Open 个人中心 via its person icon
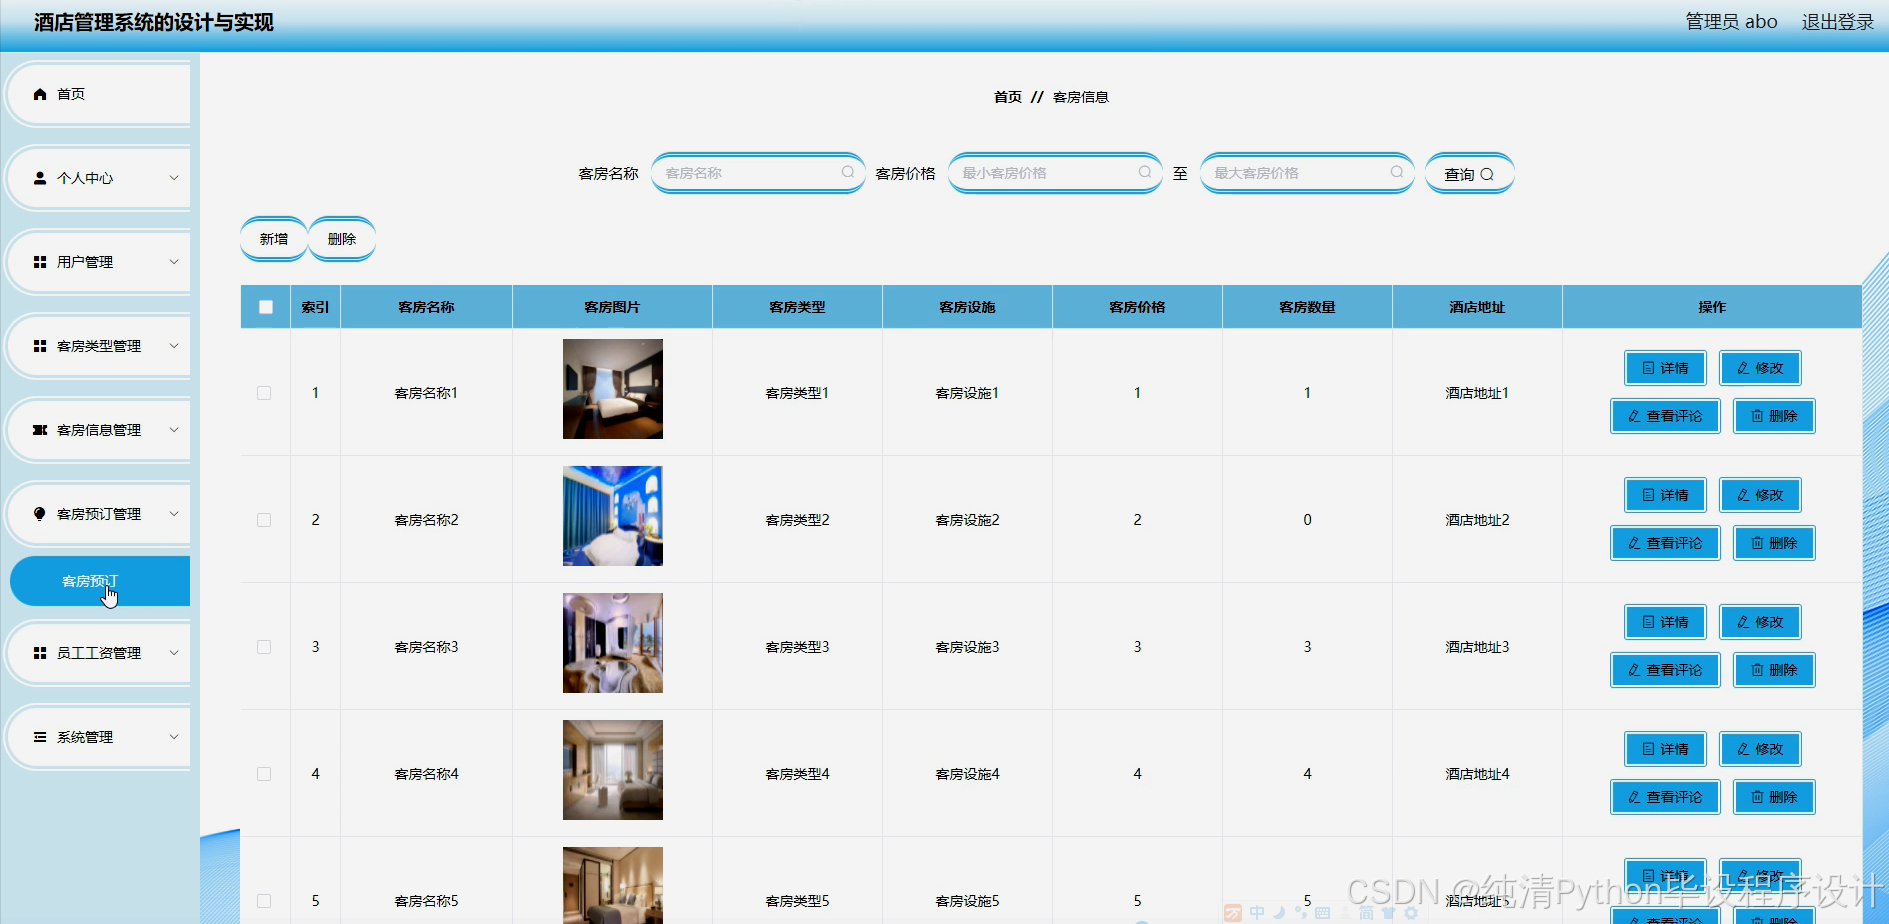This screenshot has width=1889, height=924. [39, 177]
